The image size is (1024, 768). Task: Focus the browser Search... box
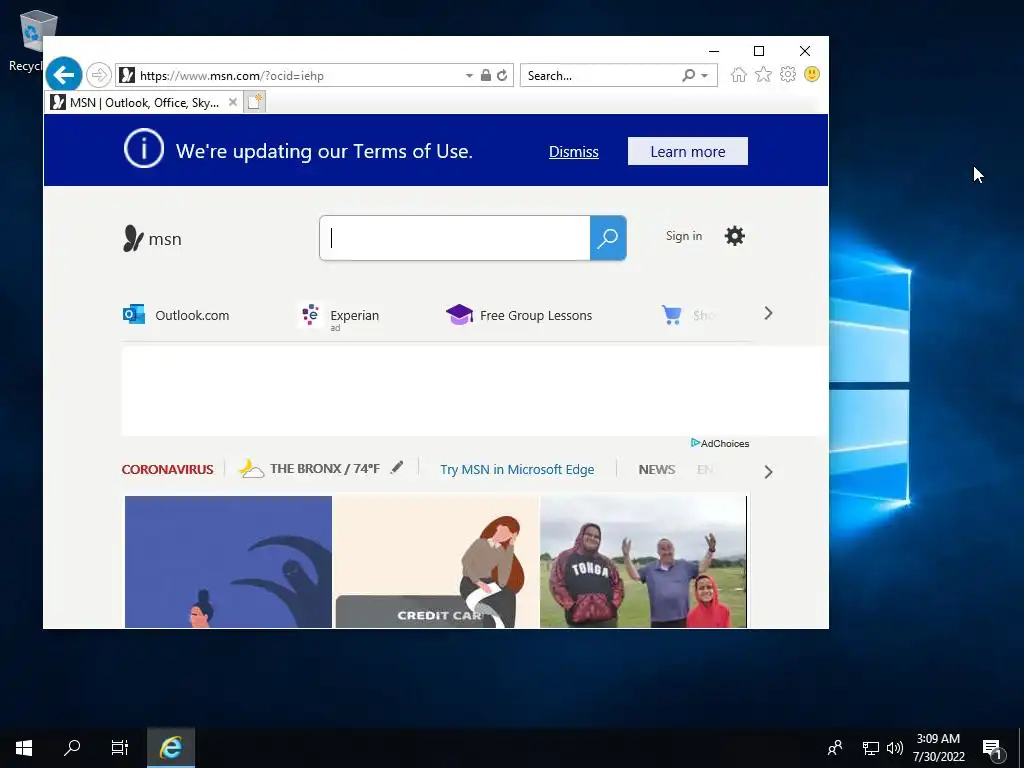[601, 76]
